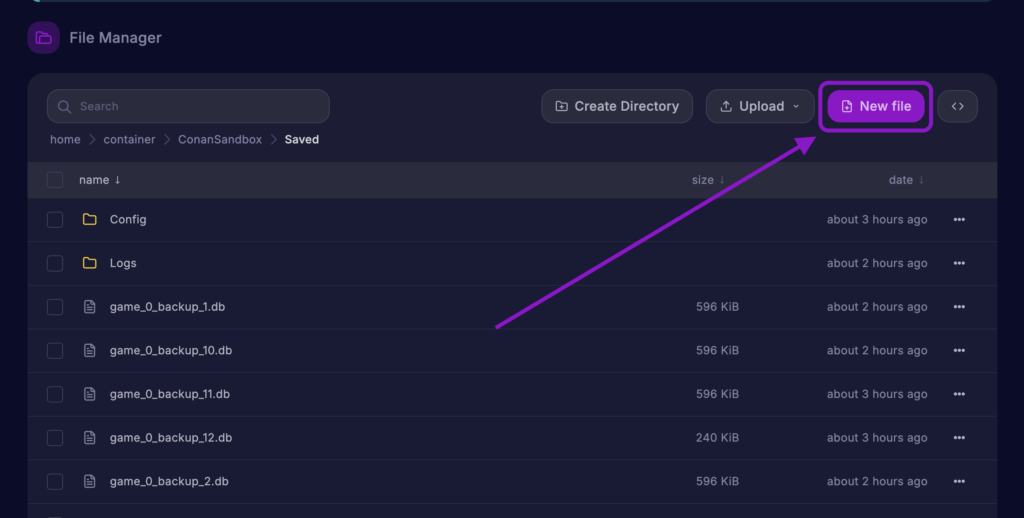Open the code view toggle icon

pos(957,106)
